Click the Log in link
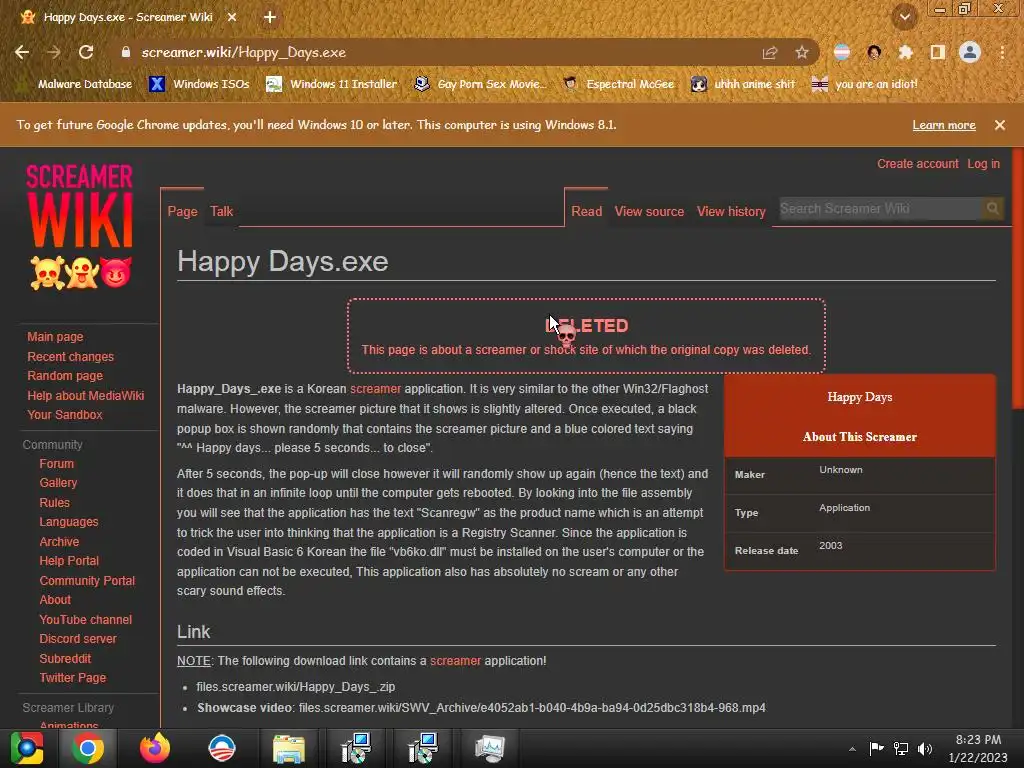Screen dimensions: 1024x768 coord(983,164)
